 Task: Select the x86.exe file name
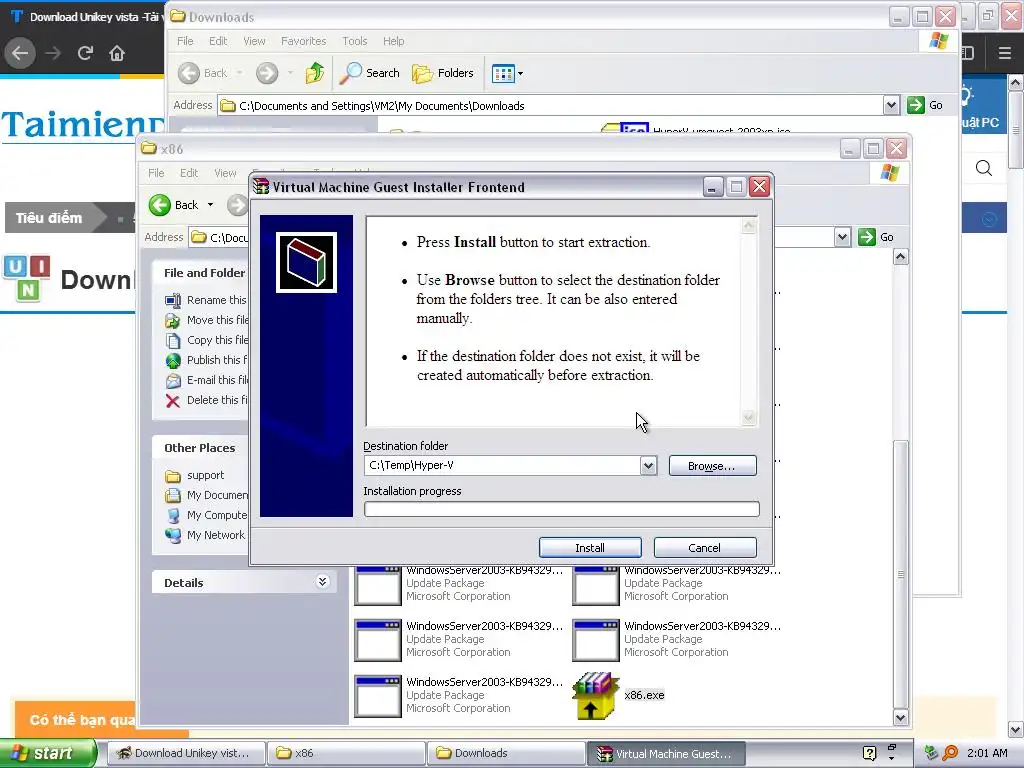[x=644, y=695]
